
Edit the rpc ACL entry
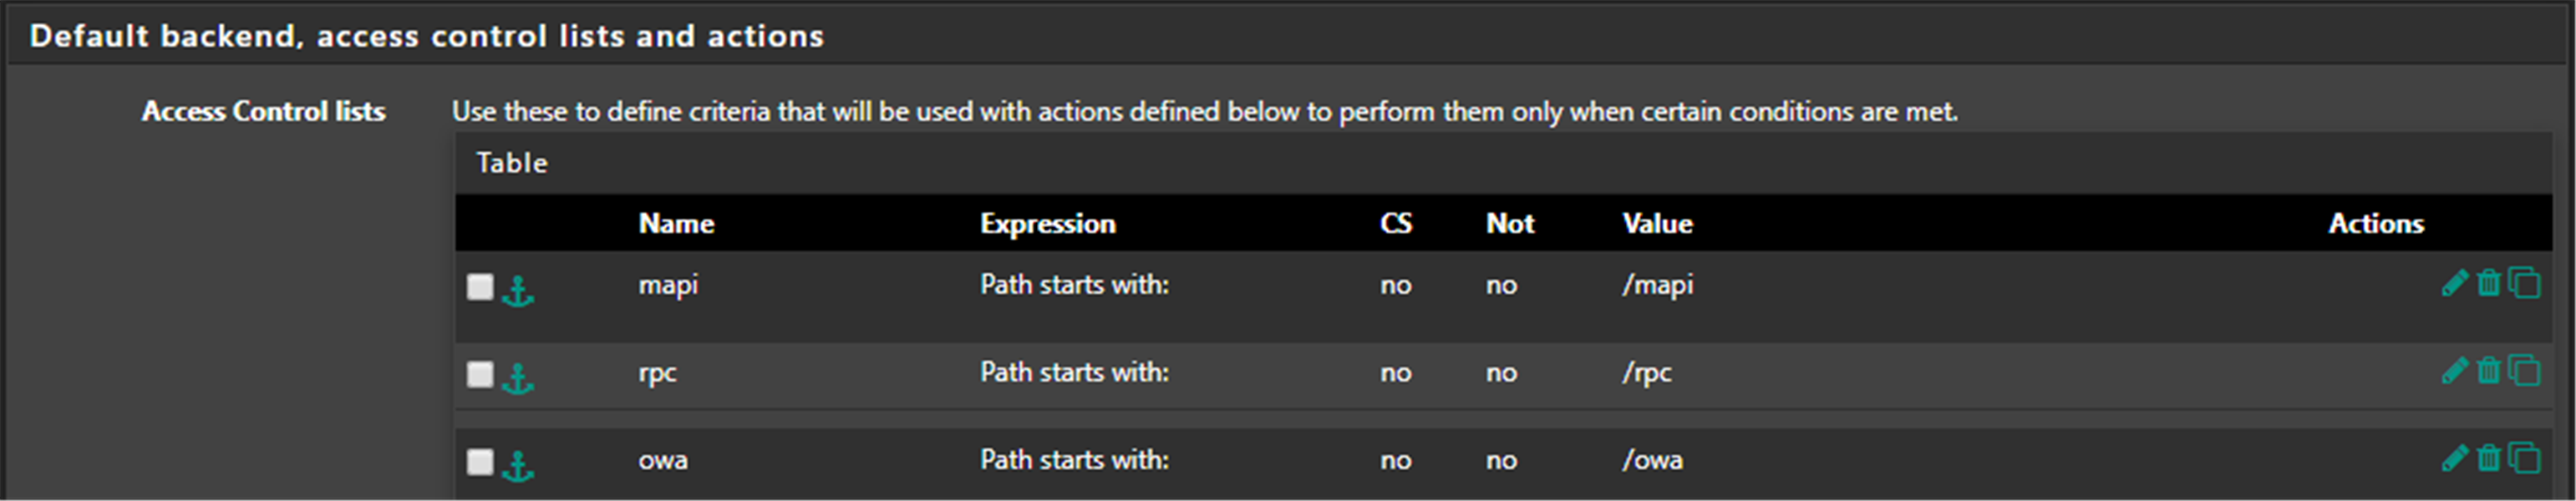[2454, 371]
